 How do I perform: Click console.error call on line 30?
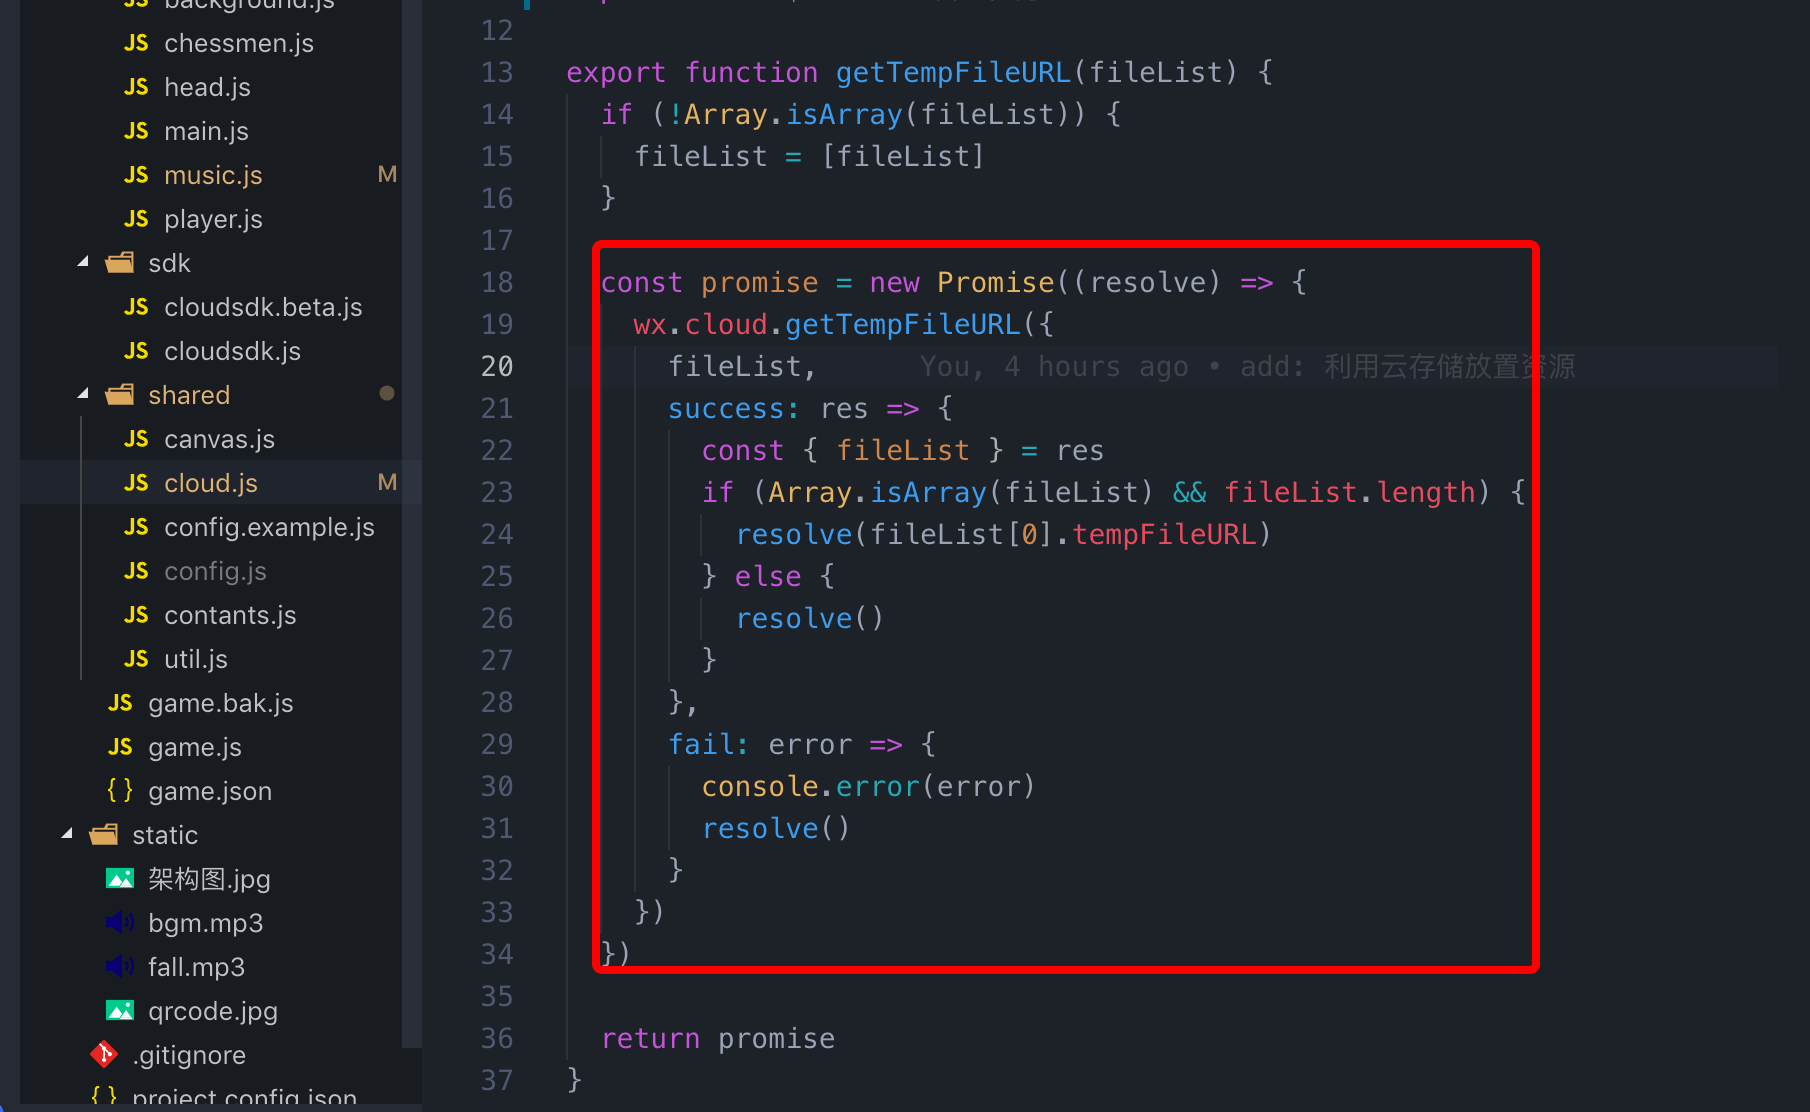coord(868,786)
